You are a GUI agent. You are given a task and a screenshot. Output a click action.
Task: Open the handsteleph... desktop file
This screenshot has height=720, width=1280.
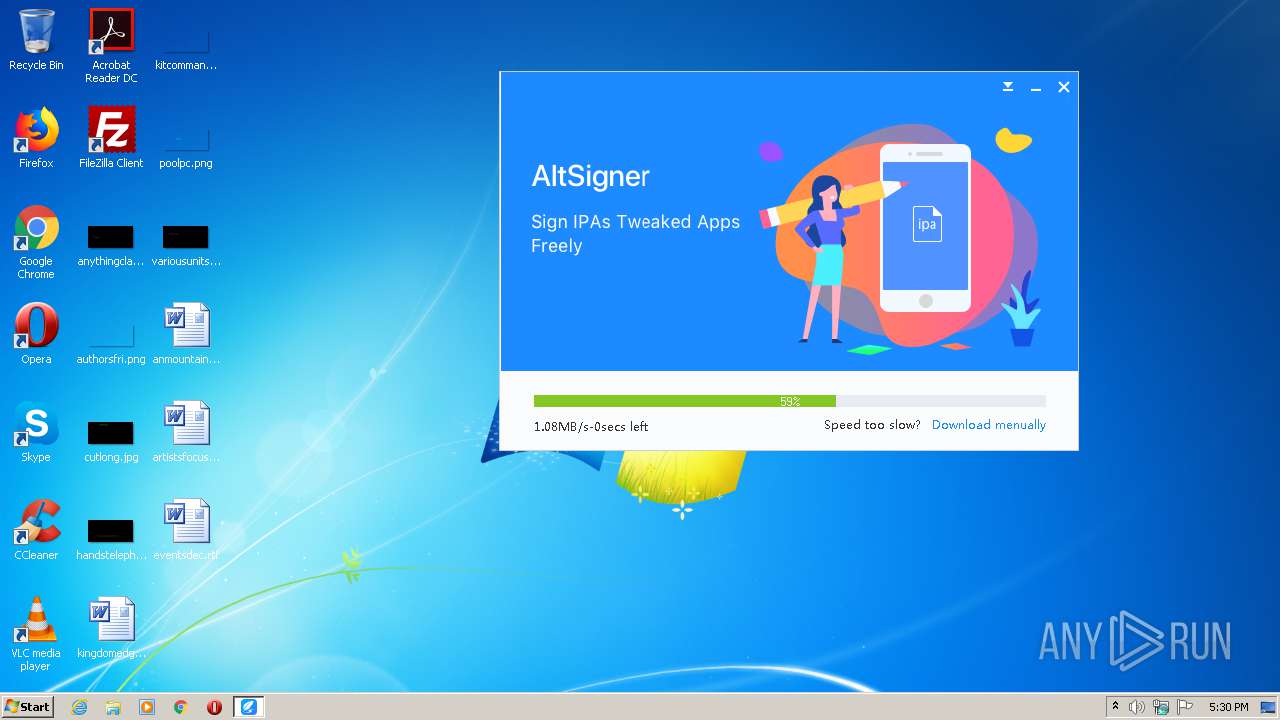click(x=111, y=540)
